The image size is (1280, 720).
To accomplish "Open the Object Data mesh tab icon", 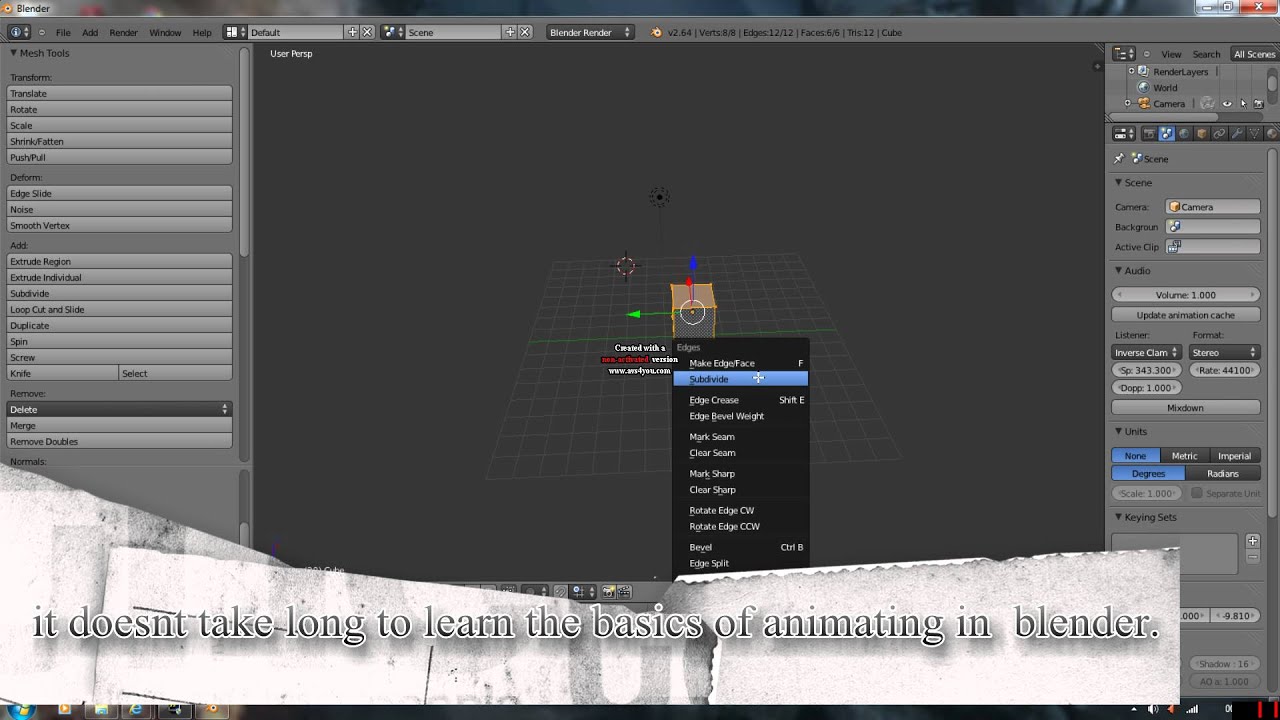I will (x=1254, y=133).
